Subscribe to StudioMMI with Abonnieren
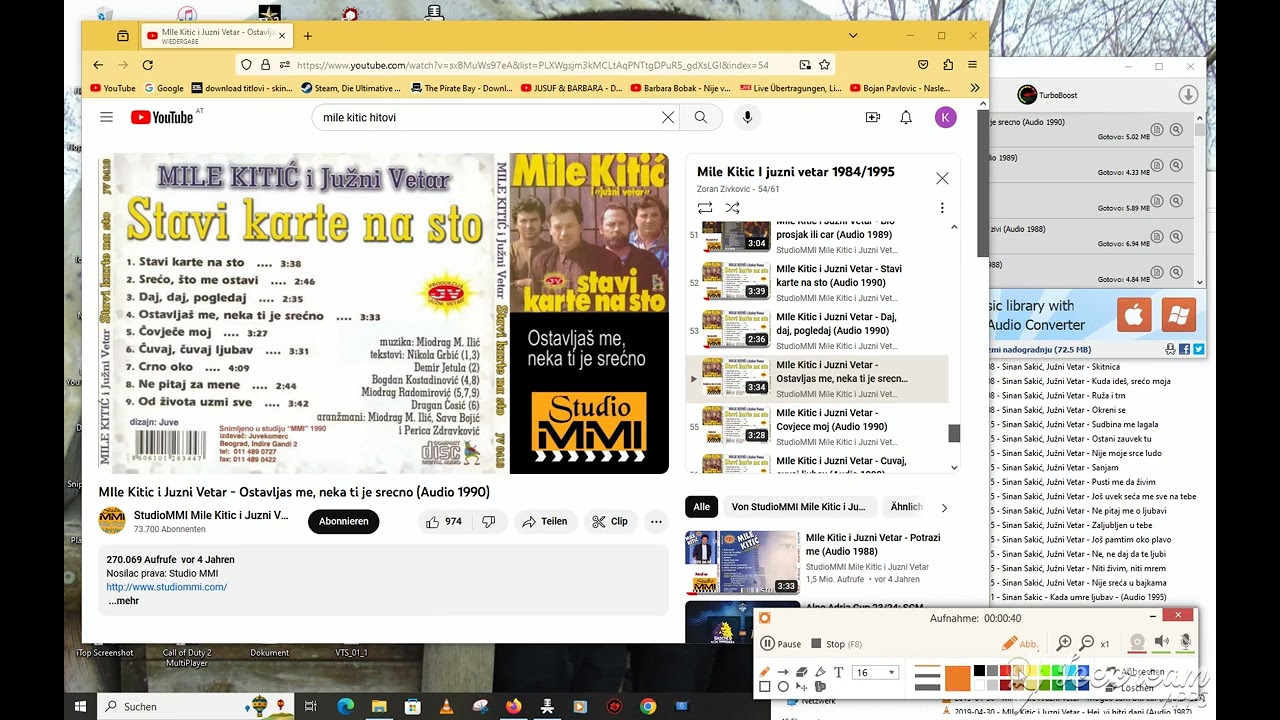The width and height of the screenshot is (1280, 720). pos(343,521)
